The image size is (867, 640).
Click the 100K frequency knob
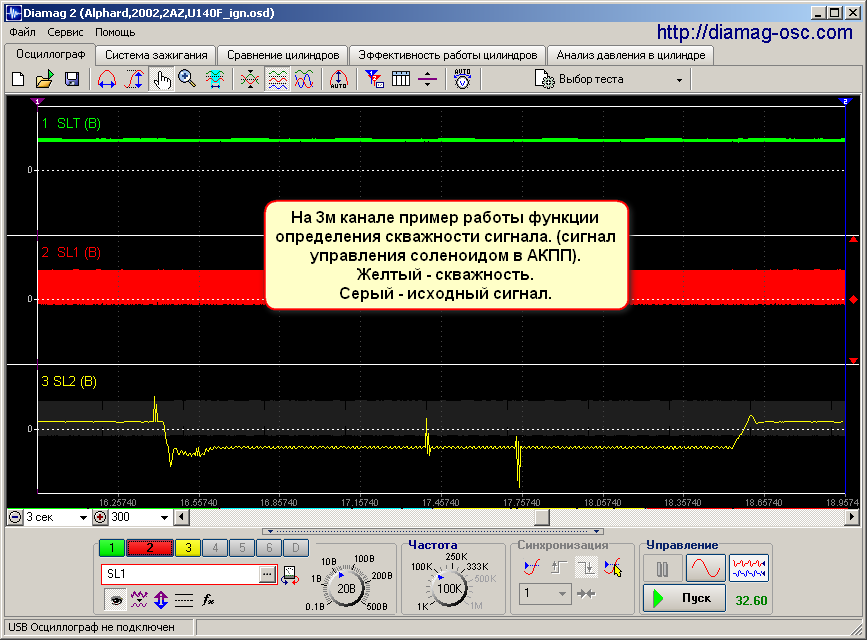click(449, 588)
